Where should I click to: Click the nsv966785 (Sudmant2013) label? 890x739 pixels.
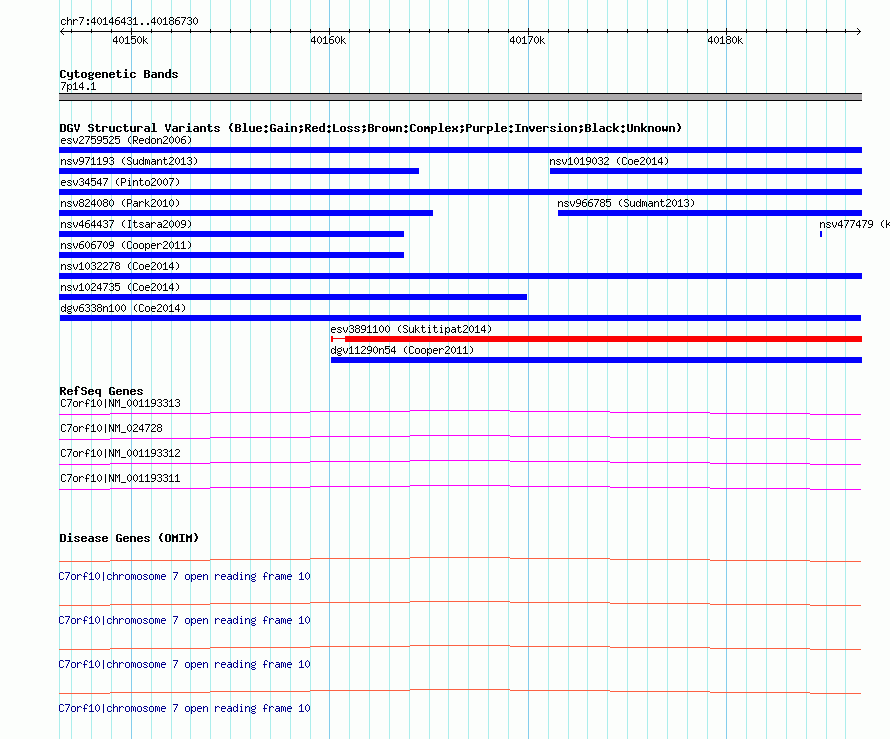click(x=625, y=203)
